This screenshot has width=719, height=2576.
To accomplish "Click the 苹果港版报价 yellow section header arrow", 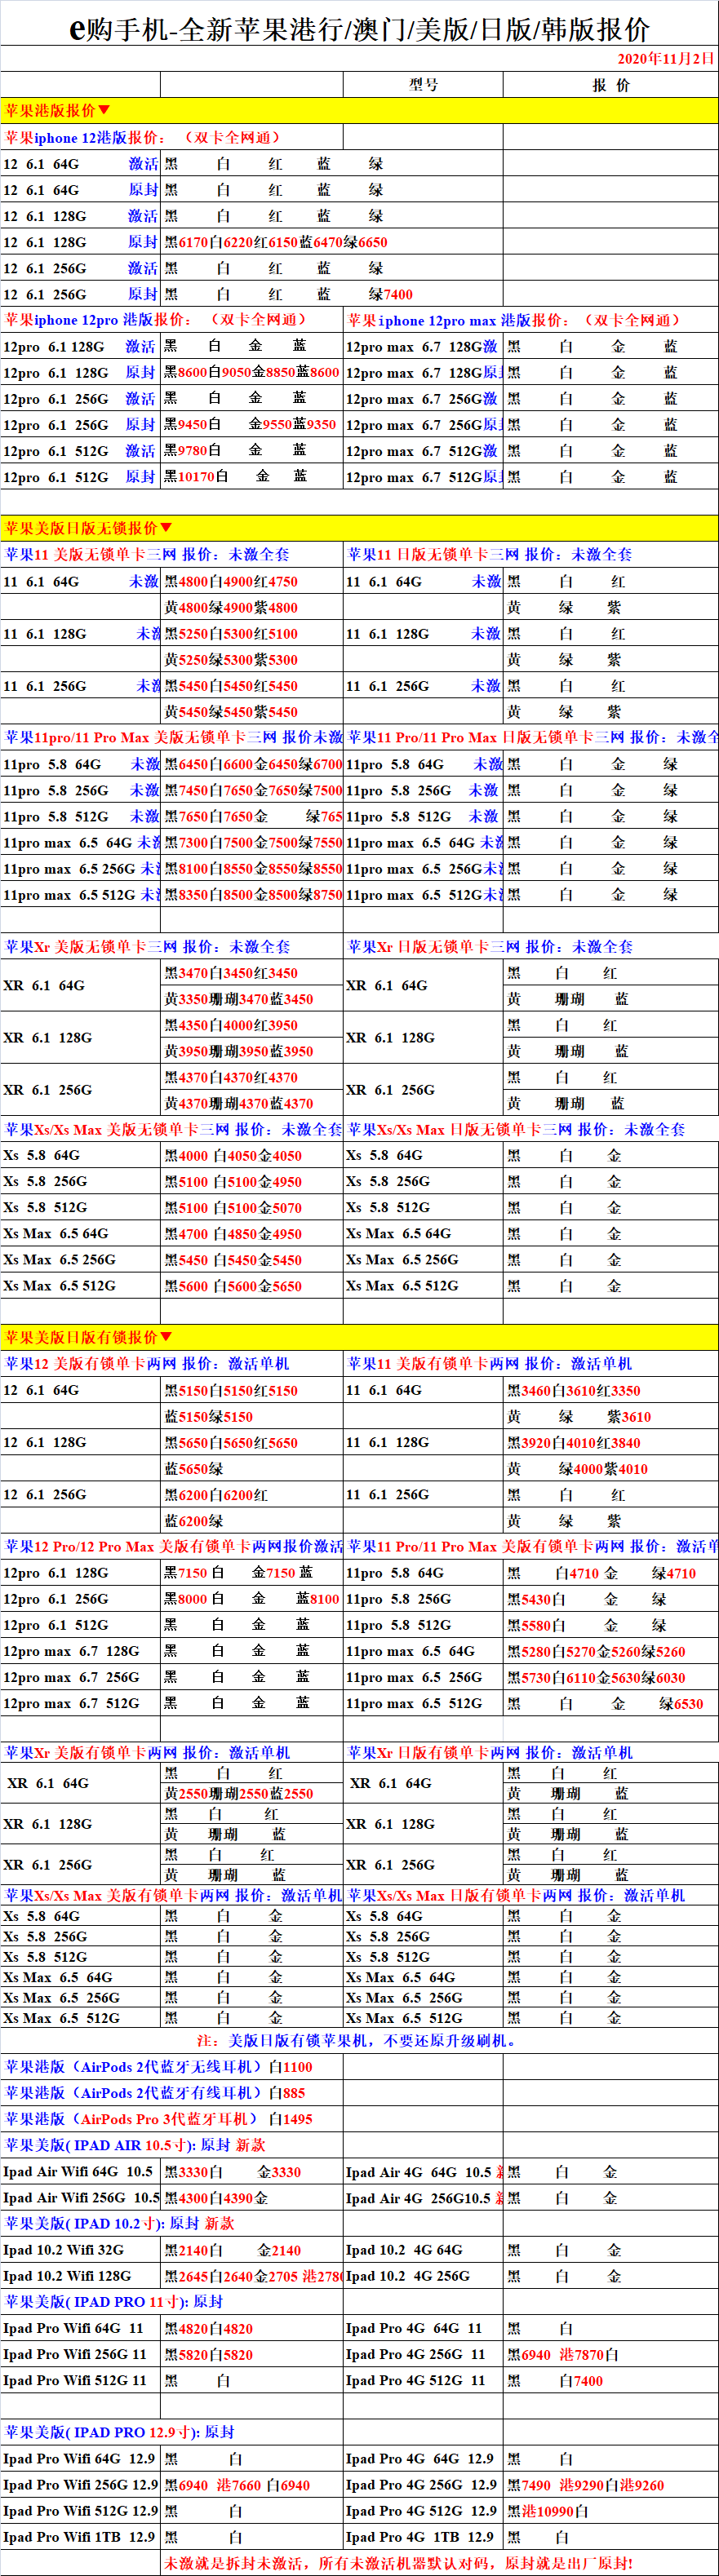I will (104, 110).
